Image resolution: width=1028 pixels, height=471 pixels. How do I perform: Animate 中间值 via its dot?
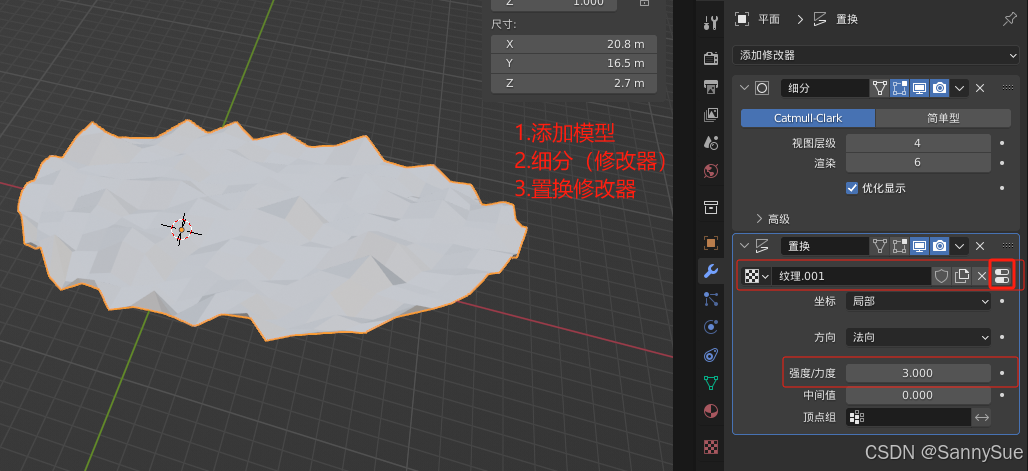tap(1002, 395)
